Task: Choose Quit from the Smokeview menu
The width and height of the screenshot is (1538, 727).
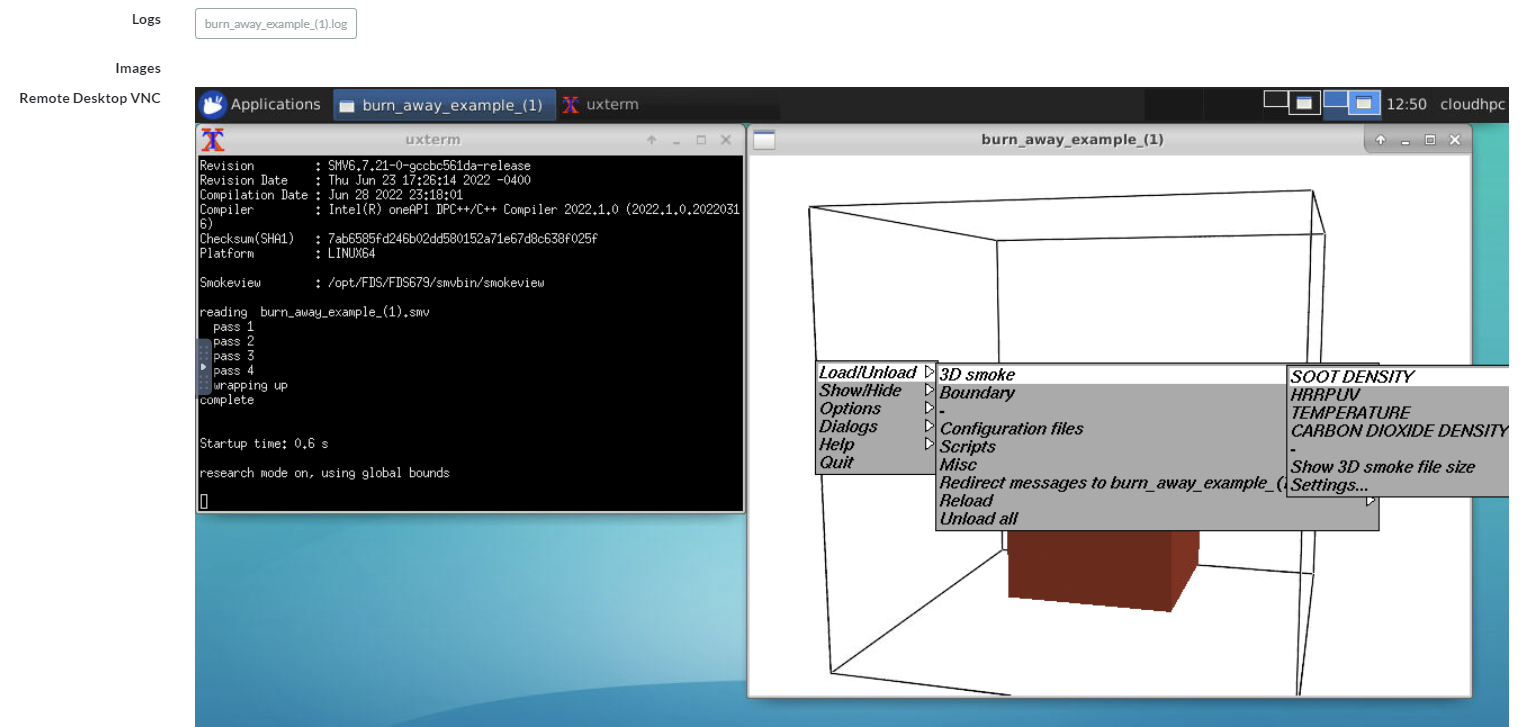Action: [838, 462]
